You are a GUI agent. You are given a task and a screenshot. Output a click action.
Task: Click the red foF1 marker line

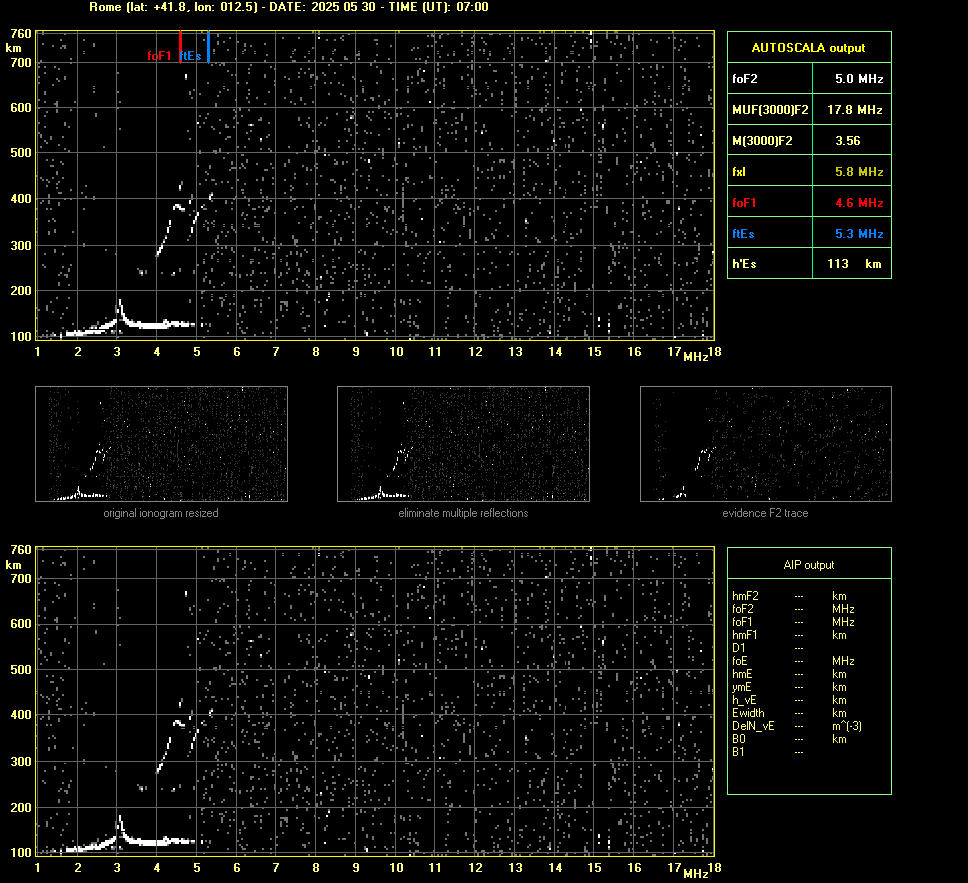pyautogui.click(x=180, y=46)
